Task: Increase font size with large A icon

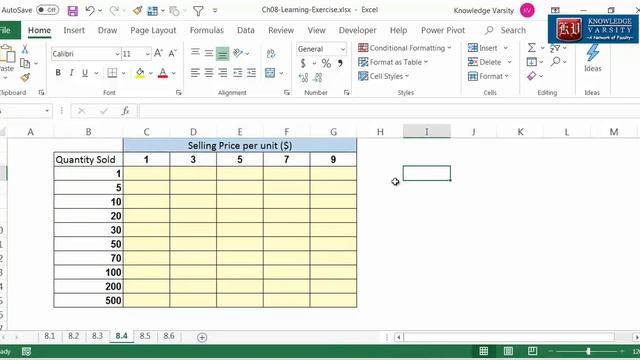Action: [158, 53]
